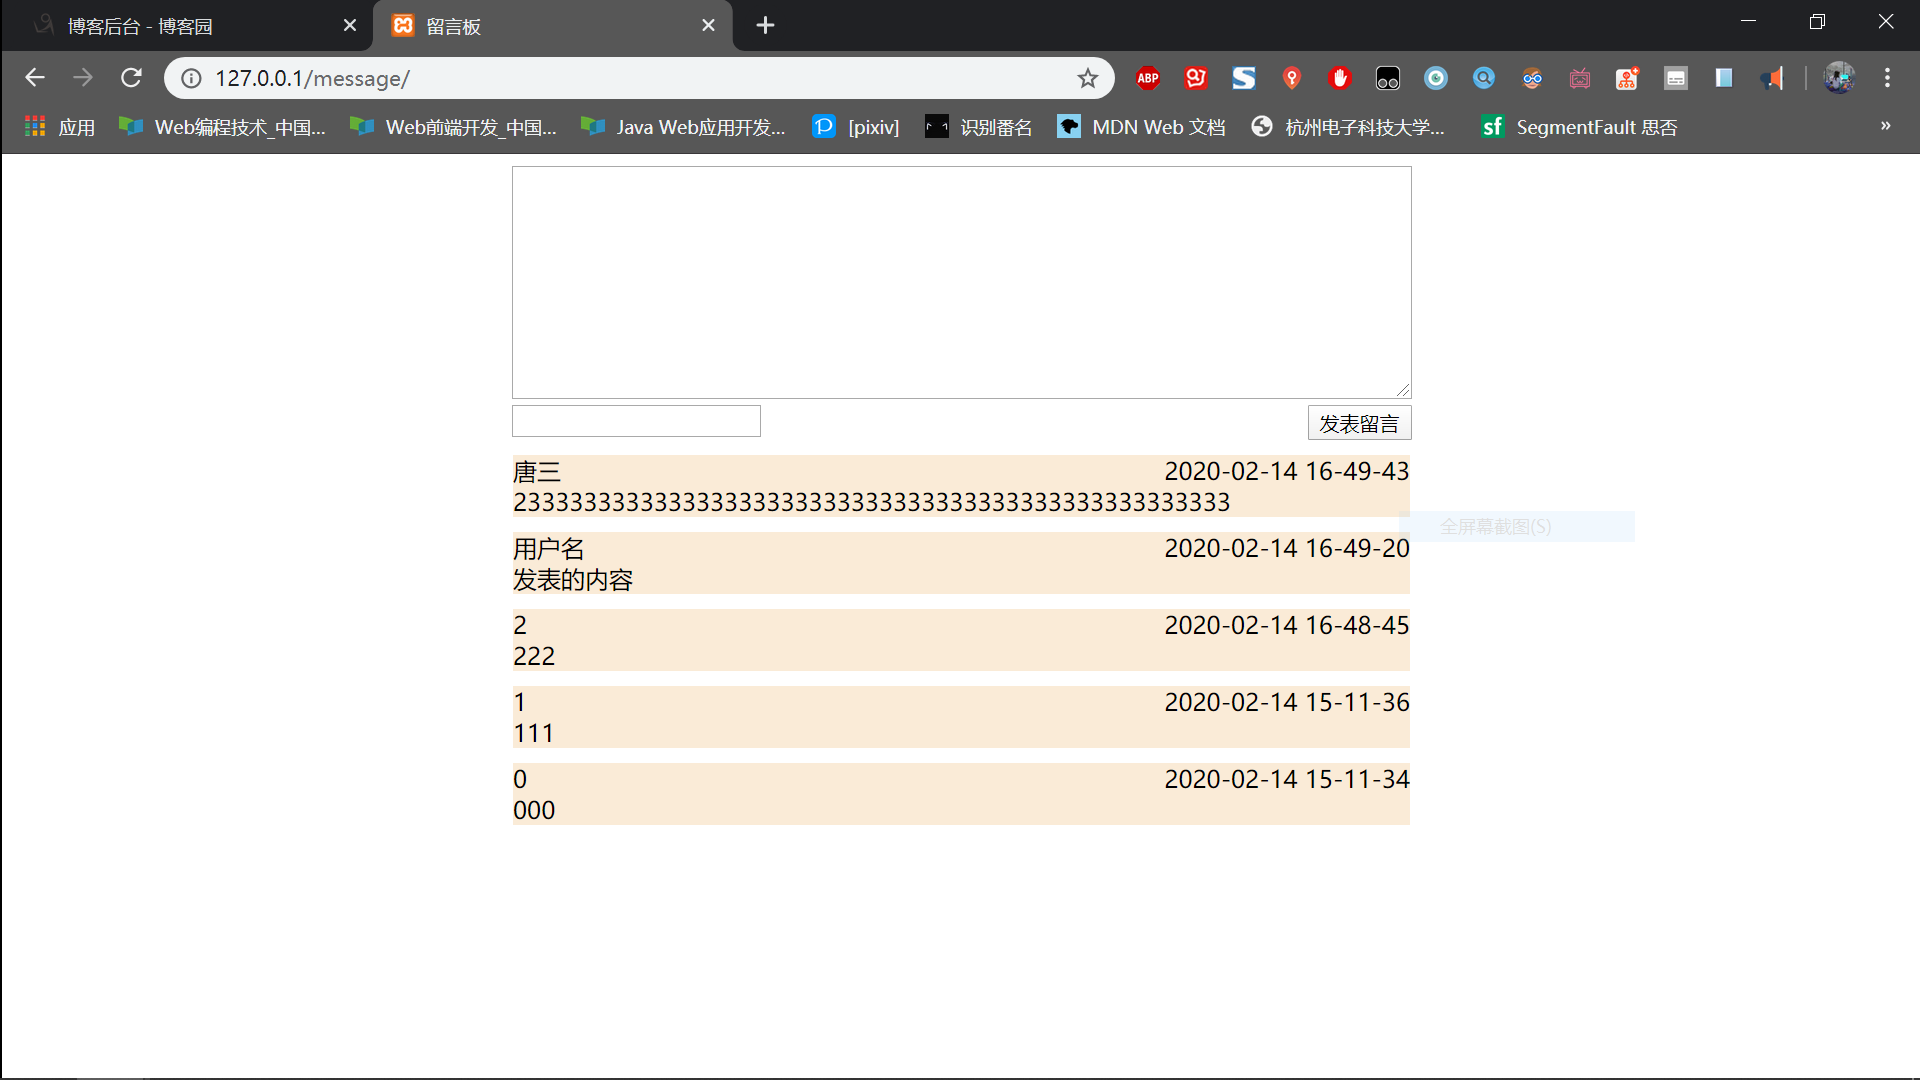Click the username input field below textarea
This screenshot has height=1080, width=1920.
tap(636, 421)
